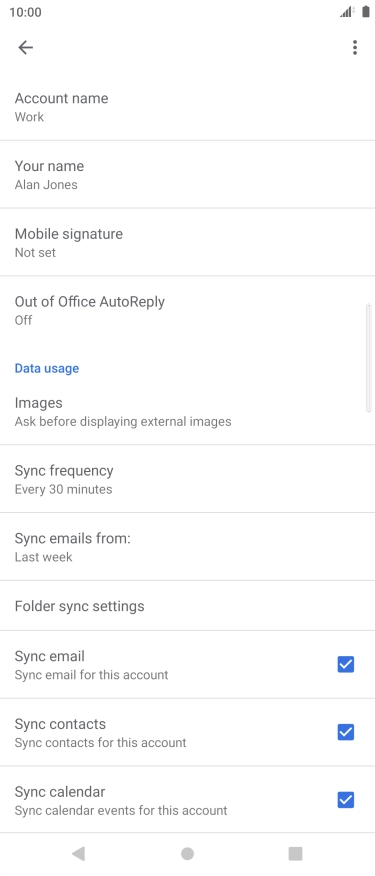This screenshot has width=375, height=876.
Task: Edit the Account name Work
Action: pos(187,107)
